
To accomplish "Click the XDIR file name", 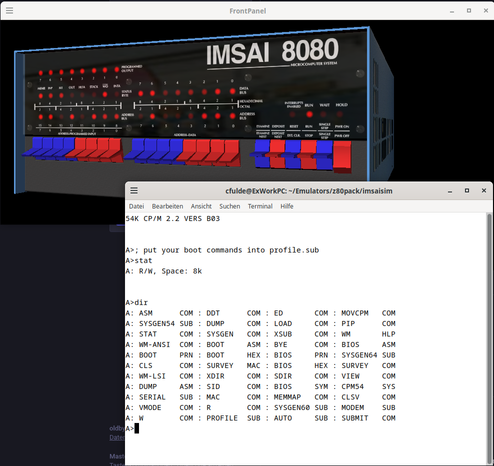I will 215,376.
